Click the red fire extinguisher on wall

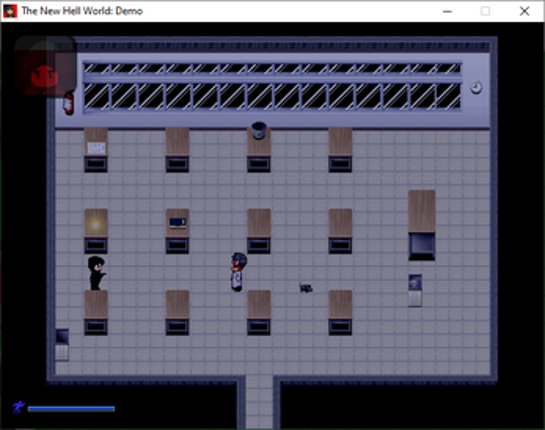(x=68, y=103)
